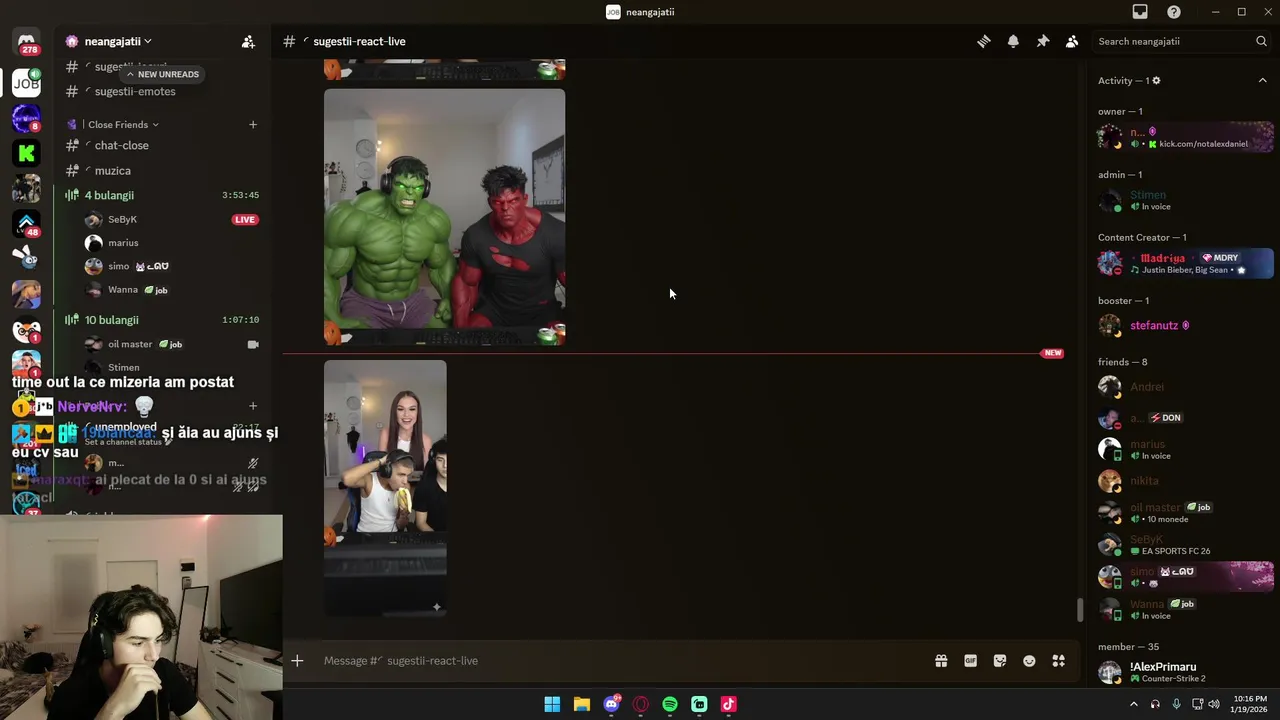Open the apps launcher icon in message bar
The height and width of the screenshot is (720, 1280).
click(1058, 661)
